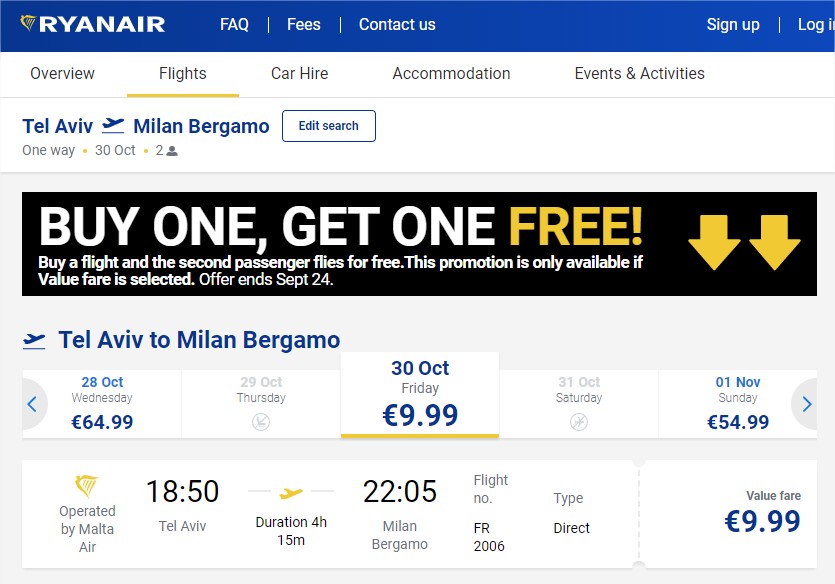This screenshot has width=835, height=584.
Task: Select the 01 Nov Sunday €54.99 date
Action: pos(738,404)
